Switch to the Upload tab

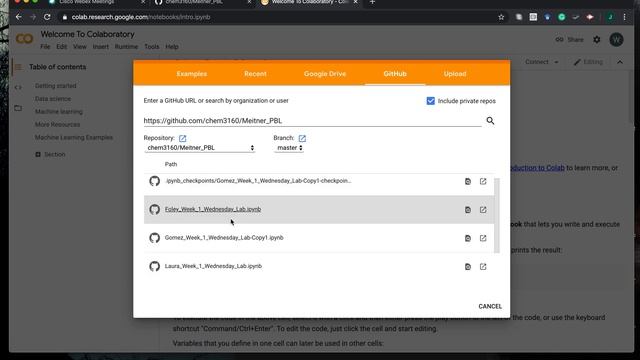click(x=455, y=74)
